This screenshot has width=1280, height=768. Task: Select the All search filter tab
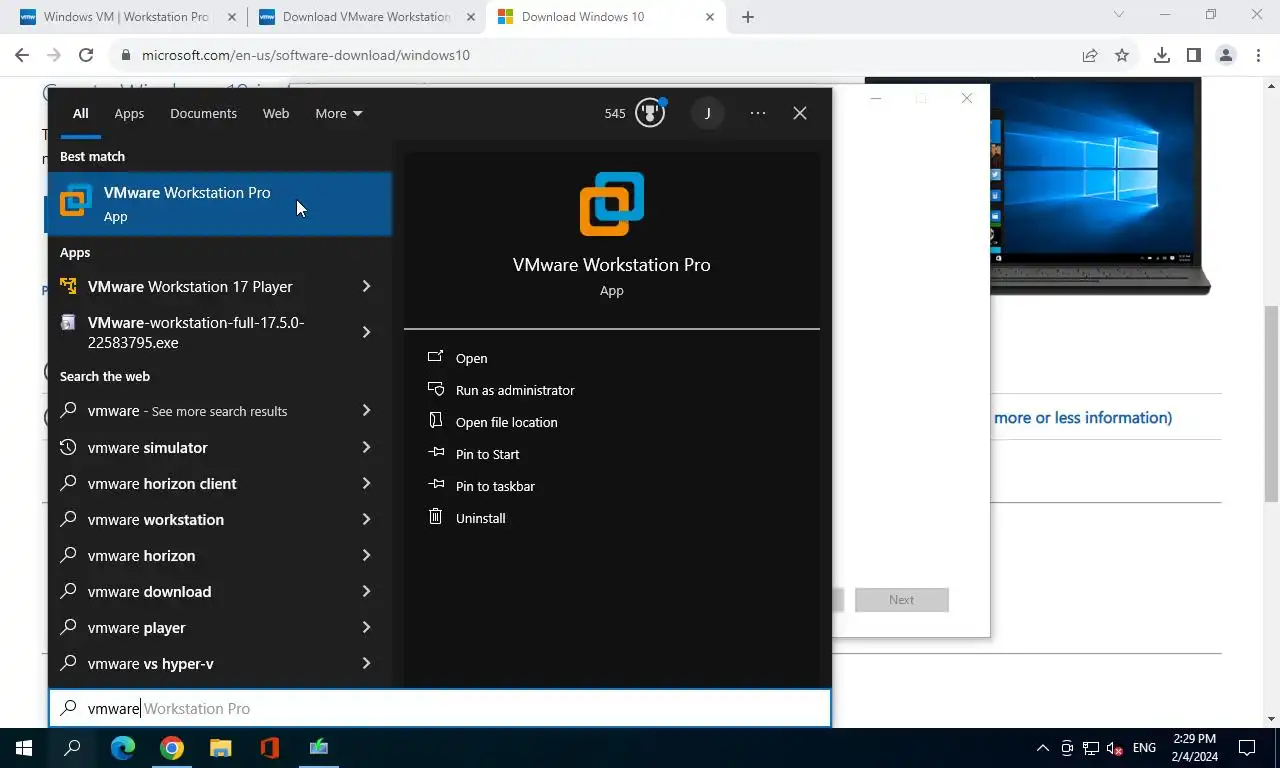pyautogui.click(x=80, y=113)
